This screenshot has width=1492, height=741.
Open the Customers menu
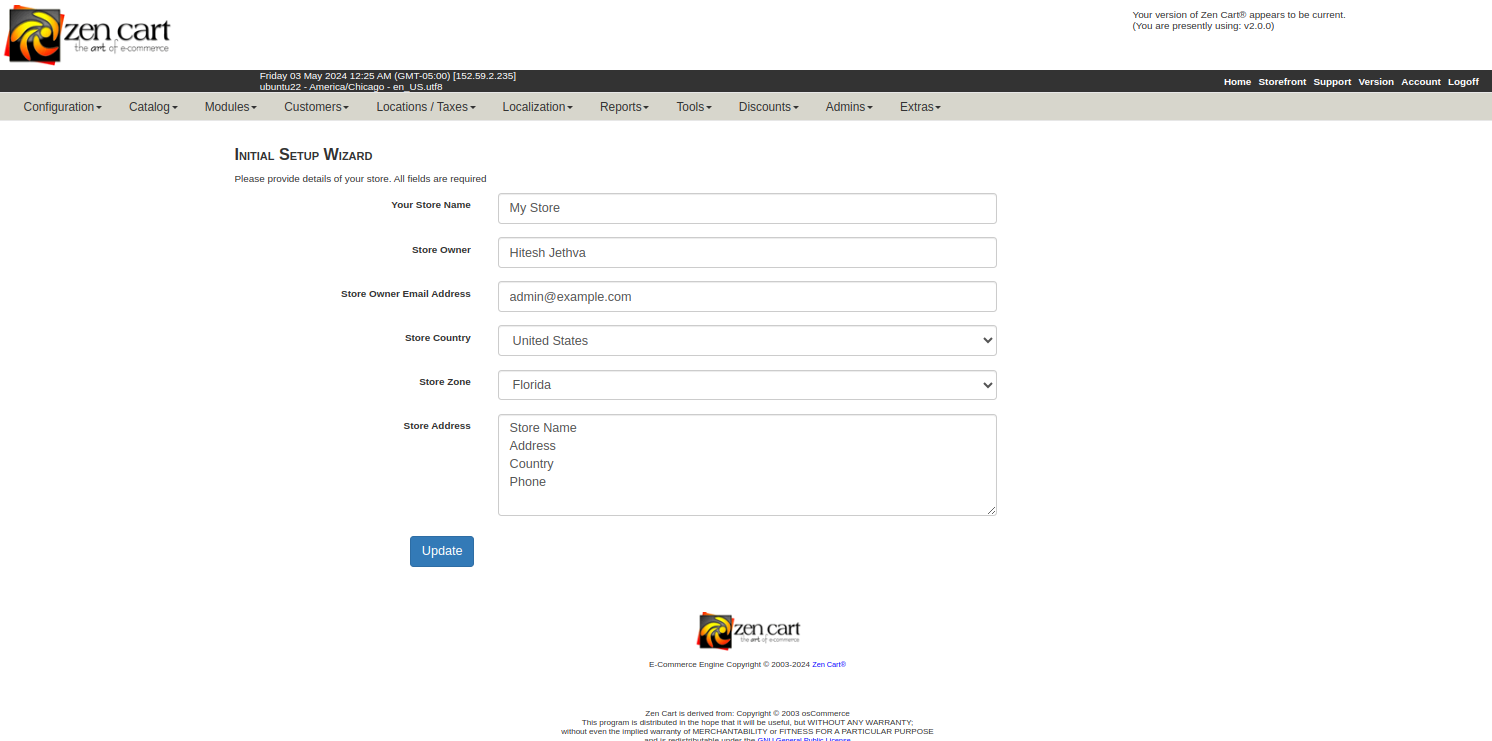coord(316,107)
